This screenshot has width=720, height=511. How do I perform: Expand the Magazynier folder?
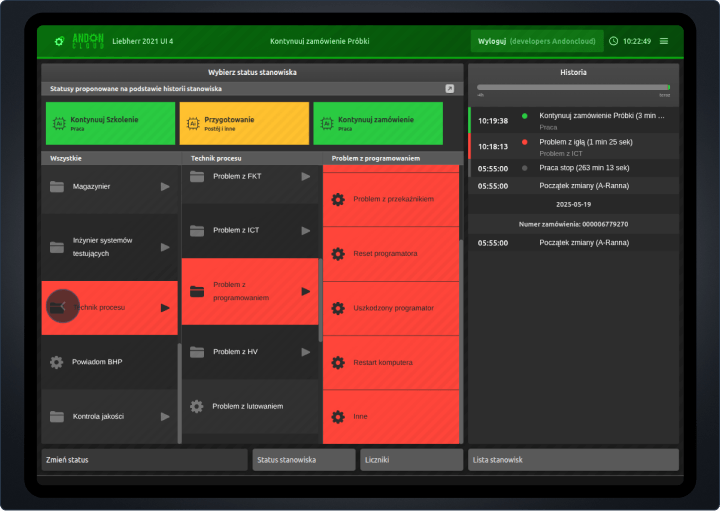coord(109,187)
